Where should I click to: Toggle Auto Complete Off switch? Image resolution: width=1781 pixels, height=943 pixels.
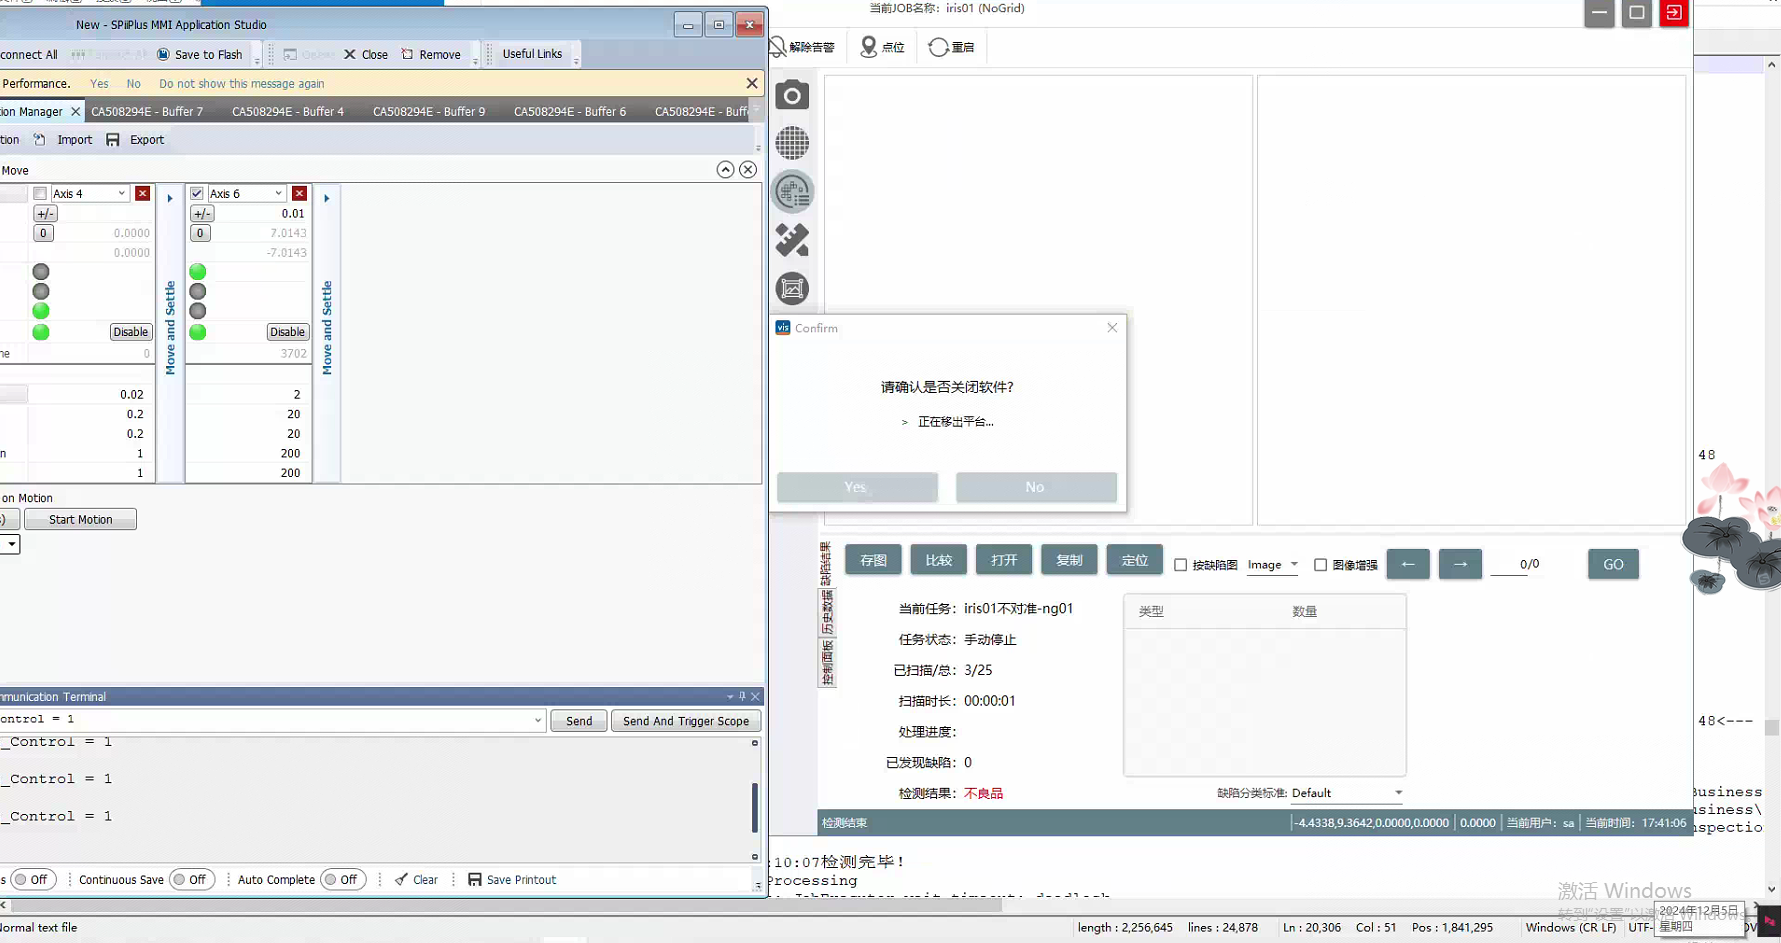point(342,880)
